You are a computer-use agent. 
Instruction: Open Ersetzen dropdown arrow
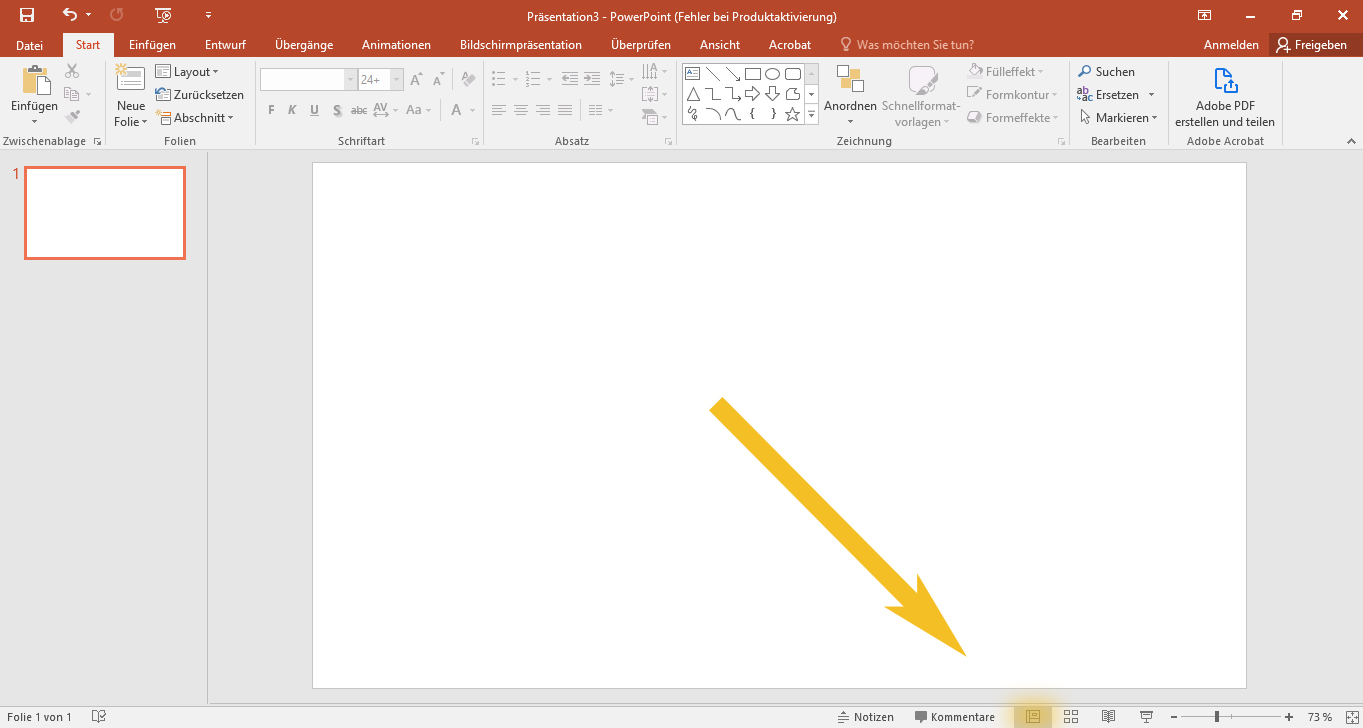(x=1151, y=95)
